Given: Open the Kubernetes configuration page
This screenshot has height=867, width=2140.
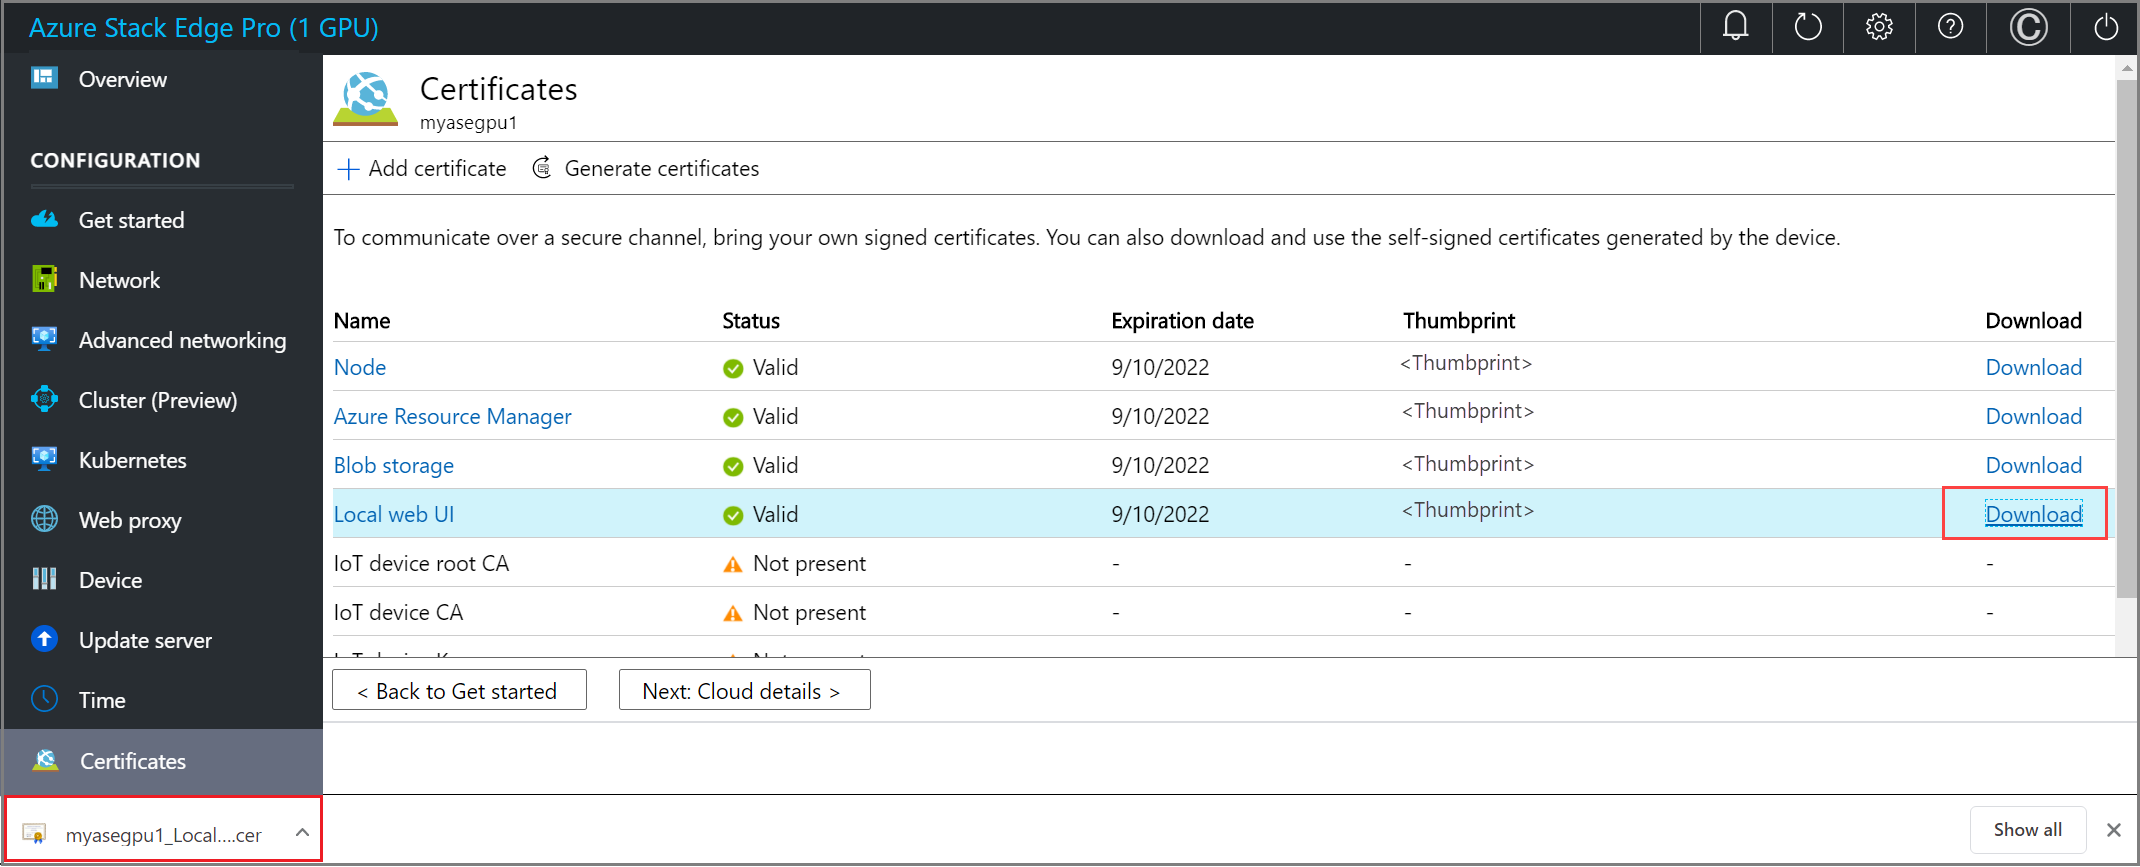Looking at the screenshot, I should pos(132,460).
